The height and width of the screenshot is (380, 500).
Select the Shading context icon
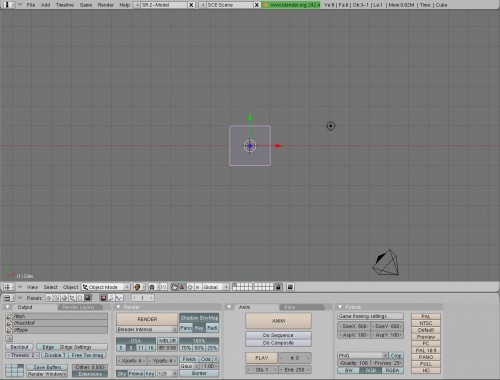64,298
